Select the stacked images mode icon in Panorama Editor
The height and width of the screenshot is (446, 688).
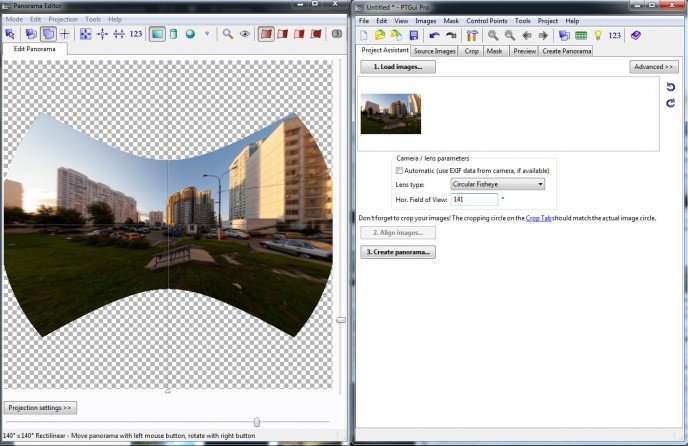(x=31, y=34)
